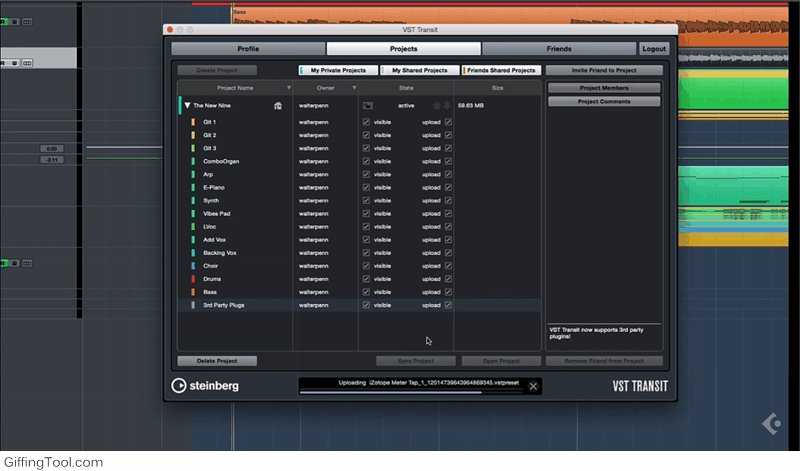Viewport: 800px width, 471px height.
Task: Click the Steinberg logo icon
Action: click(x=179, y=386)
